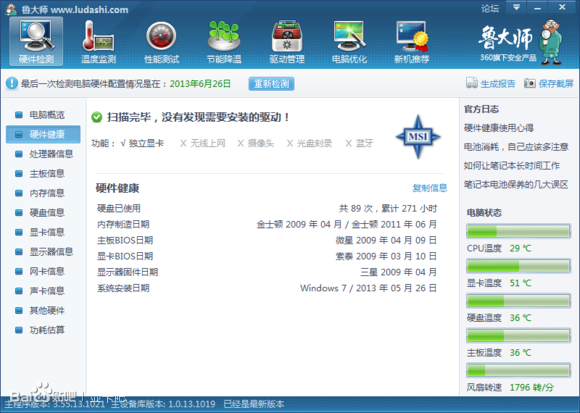Open the title bar dropdown menu arrow
This screenshot has height=413, width=580.
516,7
